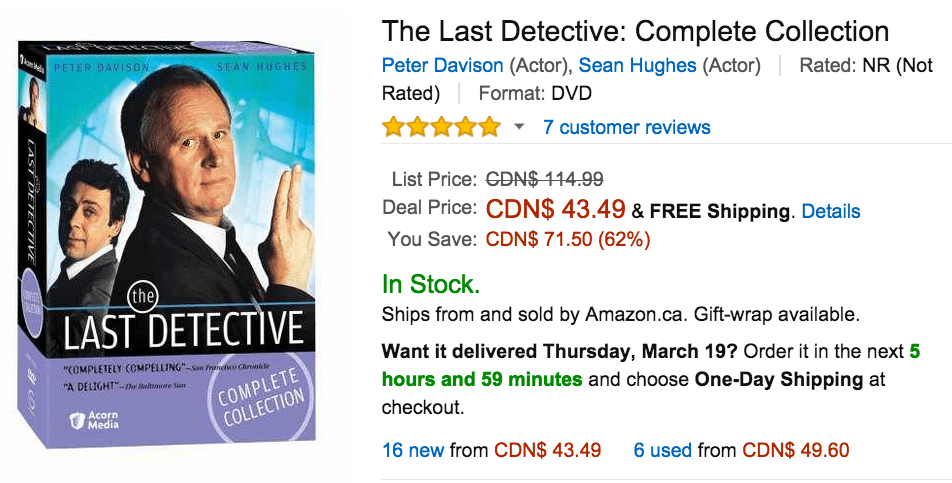Click the You Save amount

pyautogui.click(x=567, y=239)
